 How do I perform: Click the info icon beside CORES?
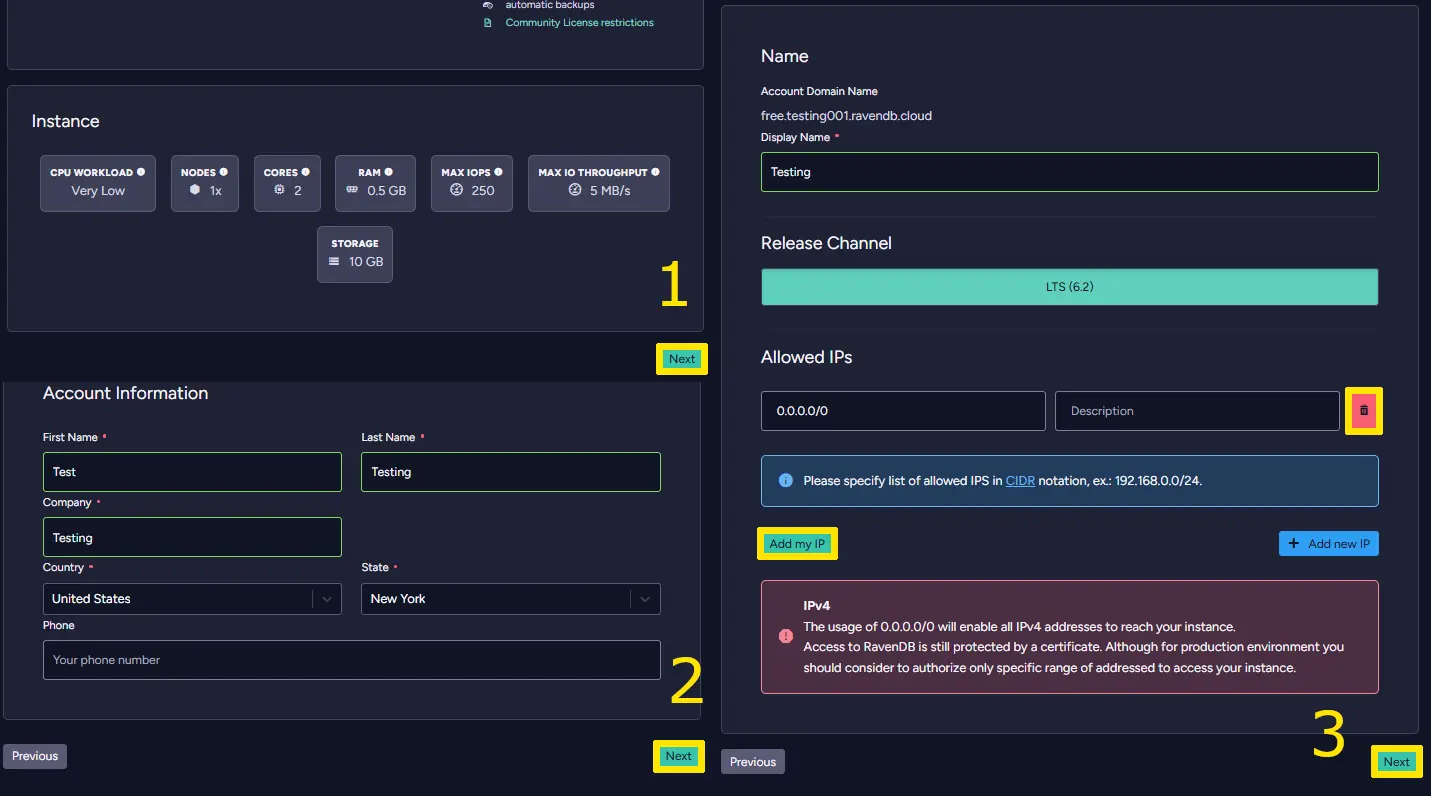(305, 172)
